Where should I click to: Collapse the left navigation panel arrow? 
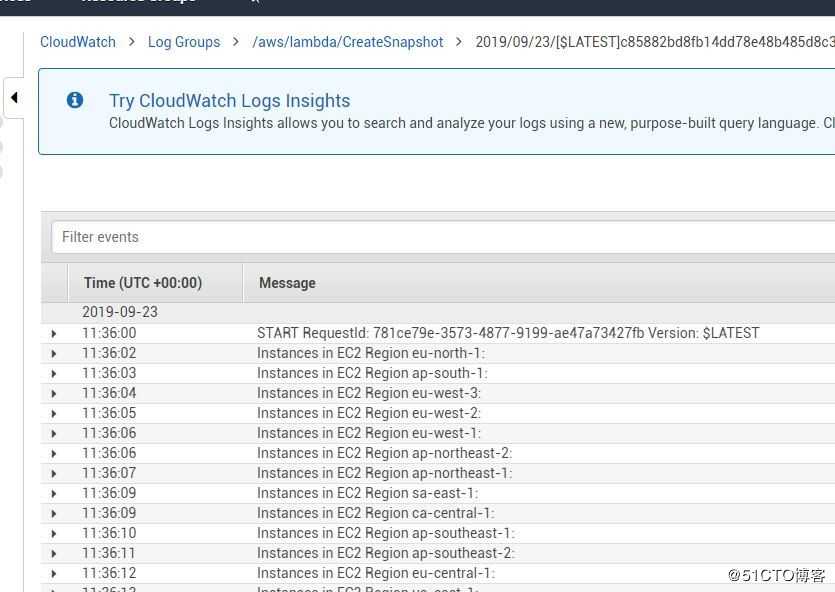14,97
